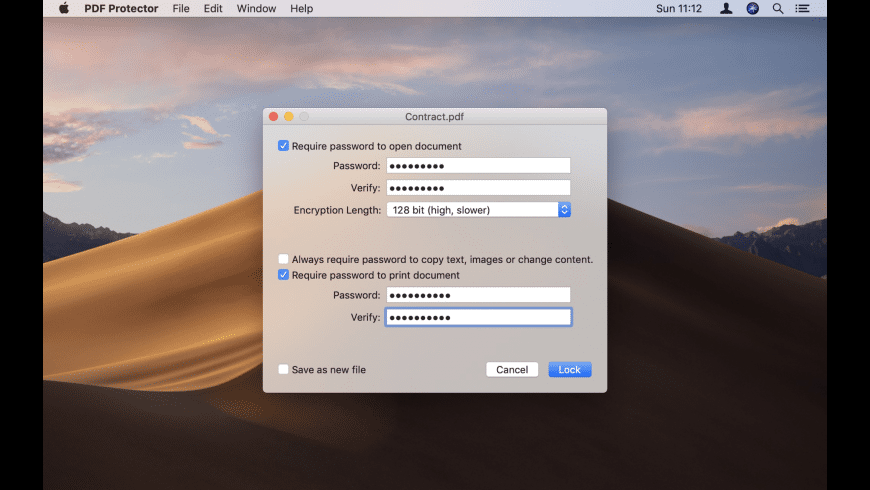Image resolution: width=870 pixels, height=490 pixels.
Task: Click the print Verify field
Action: click(478, 317)
